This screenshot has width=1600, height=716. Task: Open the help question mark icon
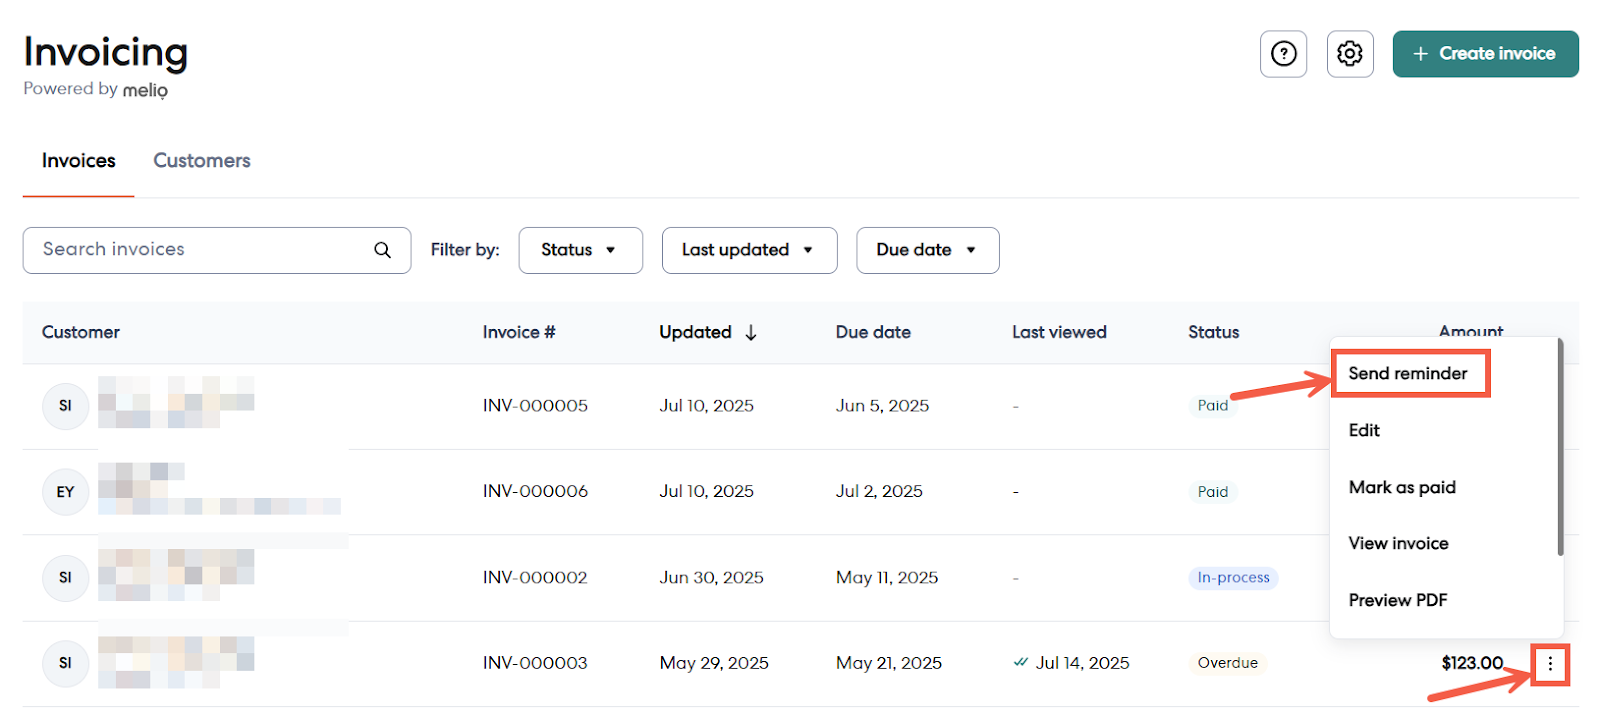(1283, 54)
